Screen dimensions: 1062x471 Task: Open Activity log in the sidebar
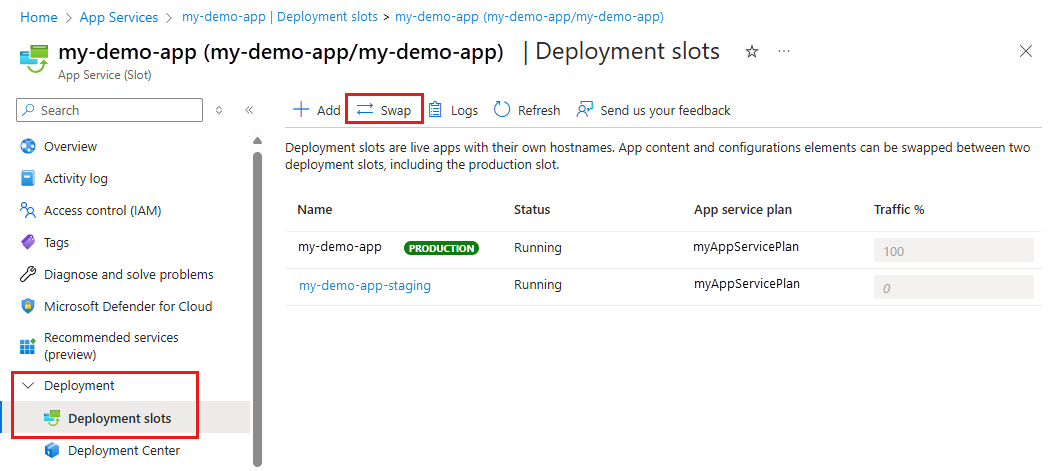76,178
